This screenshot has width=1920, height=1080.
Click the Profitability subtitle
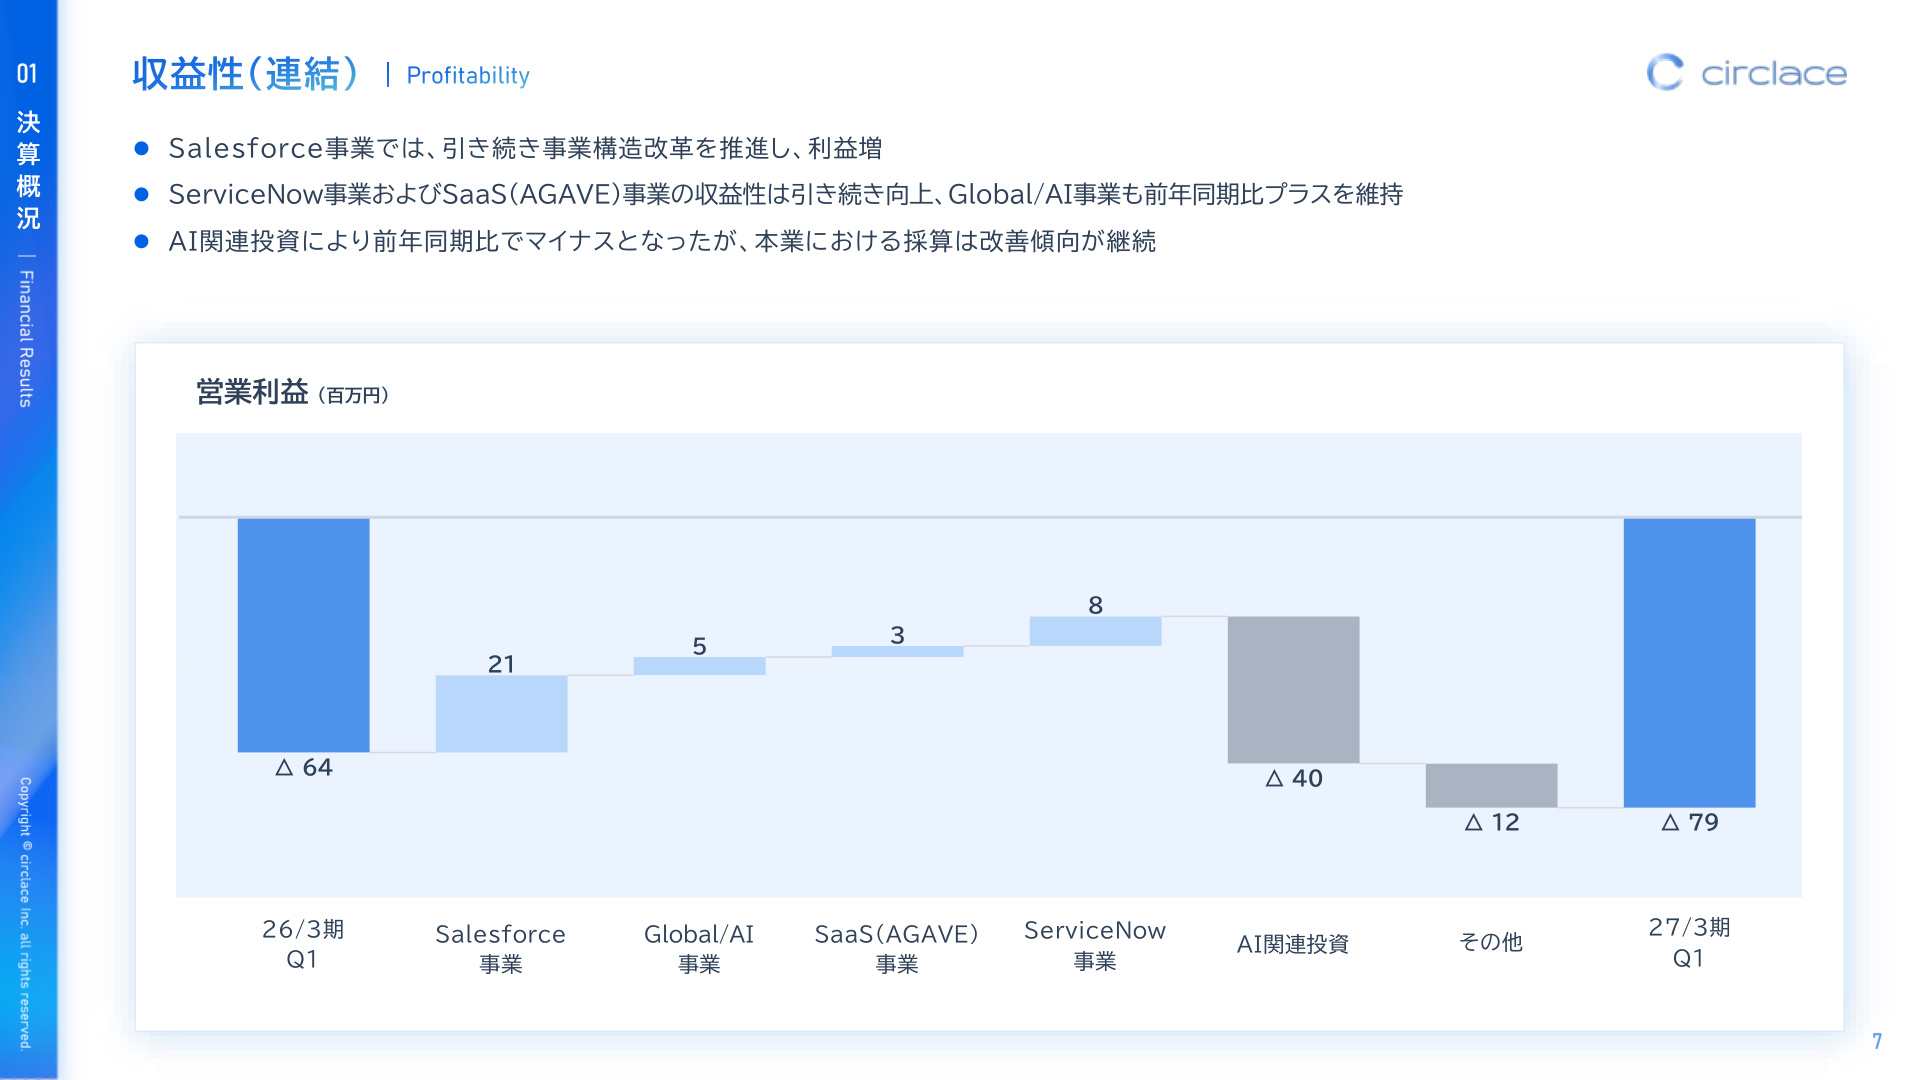click(468, 75)
